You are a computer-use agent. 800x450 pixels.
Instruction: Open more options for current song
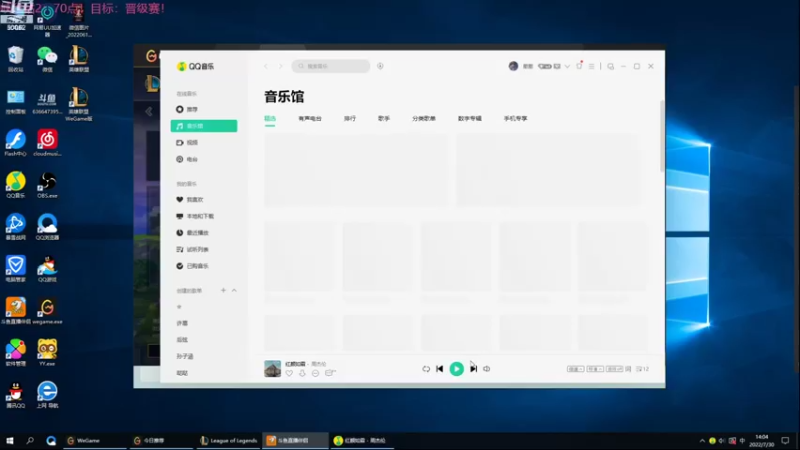click(315, 373)
